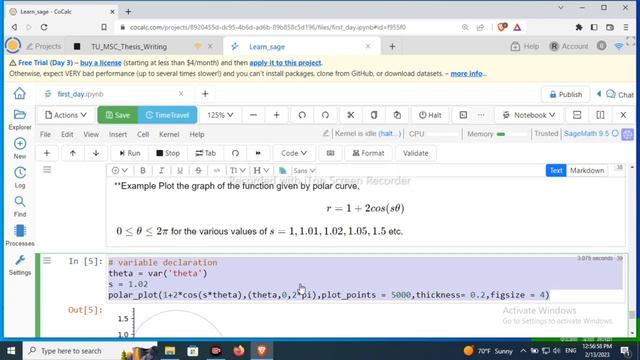Run the selected cell
This screenshot has height=360, width=640.
pyautogui.click(x=130, y=153)
